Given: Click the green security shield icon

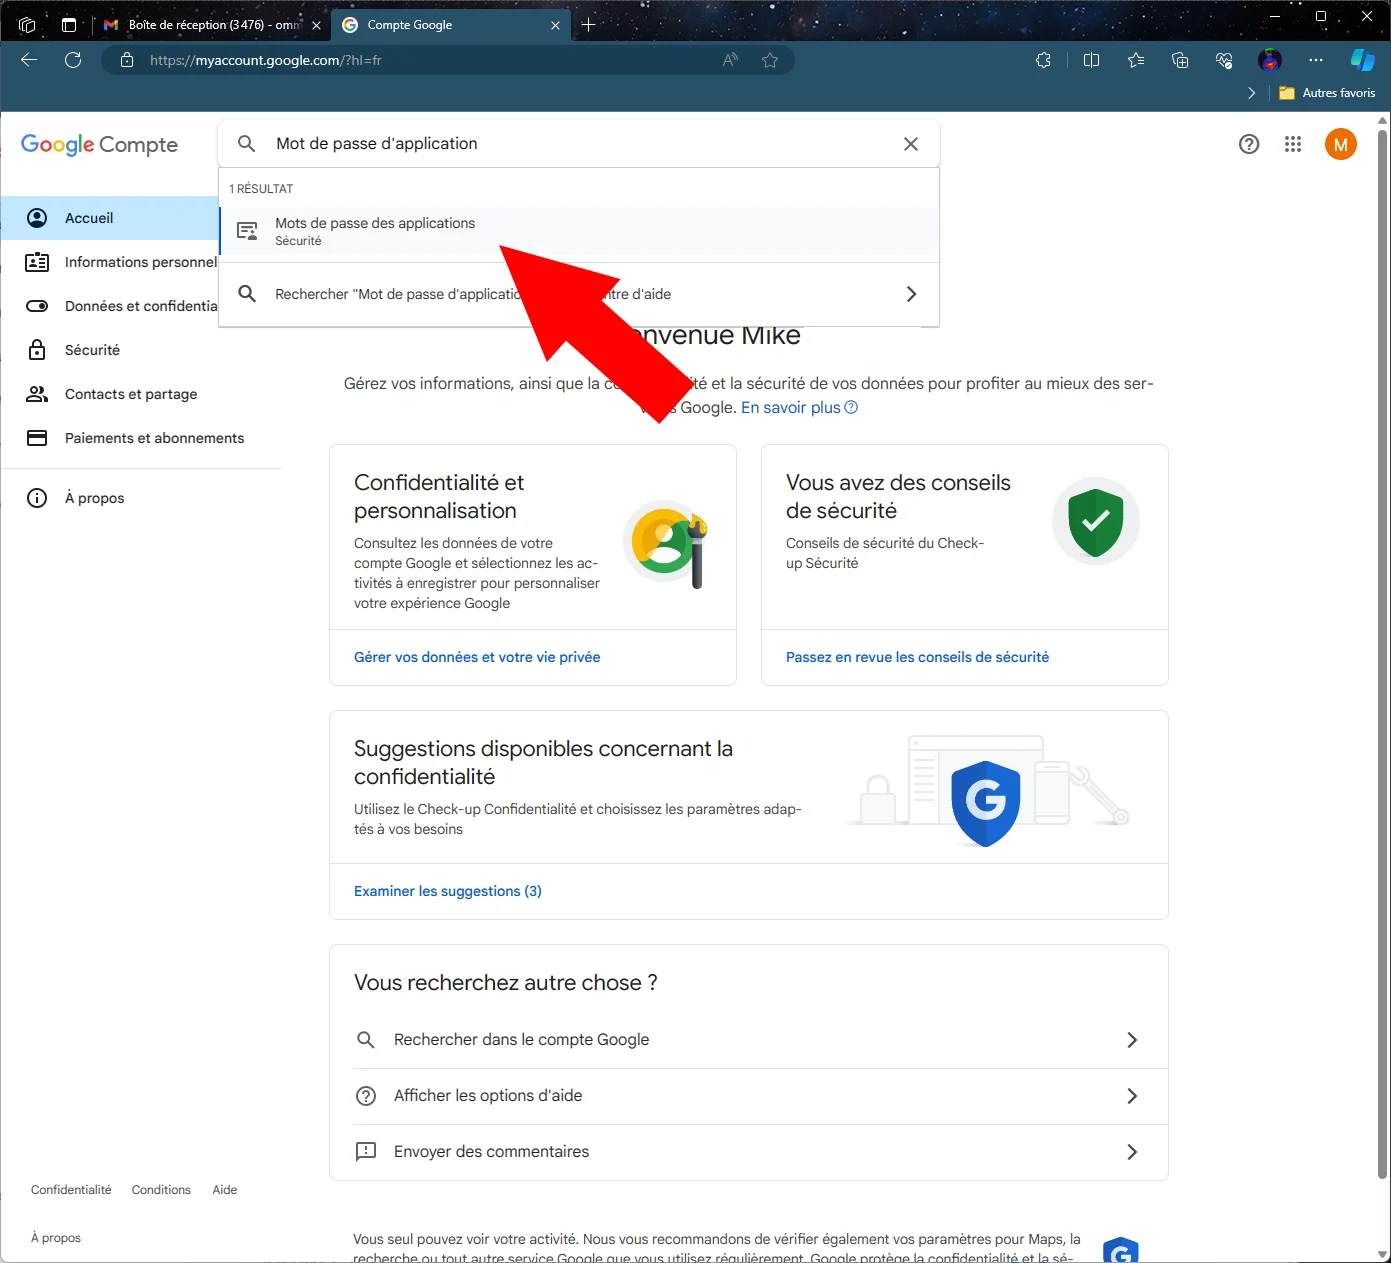Looking at the screenshot, I should [x=1096, y=522].
